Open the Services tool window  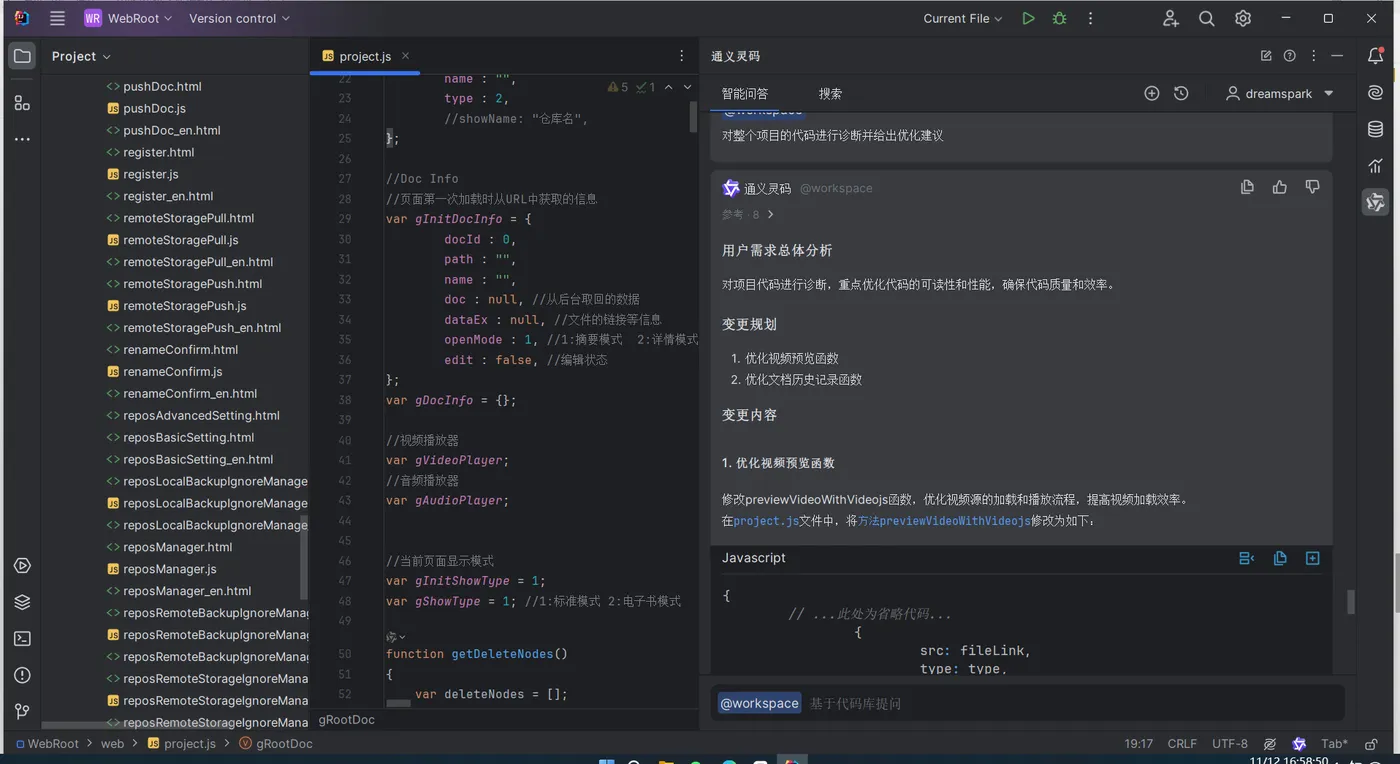[x=22, y=566]
